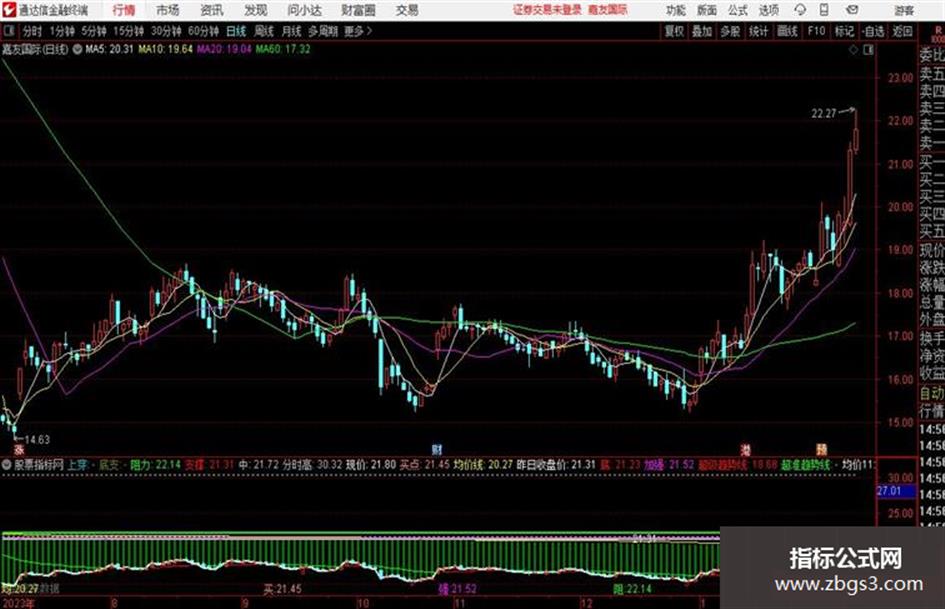This screenshot has width=945, height=609.
Task: Open the 功能 menu
Action: [676, 10]
